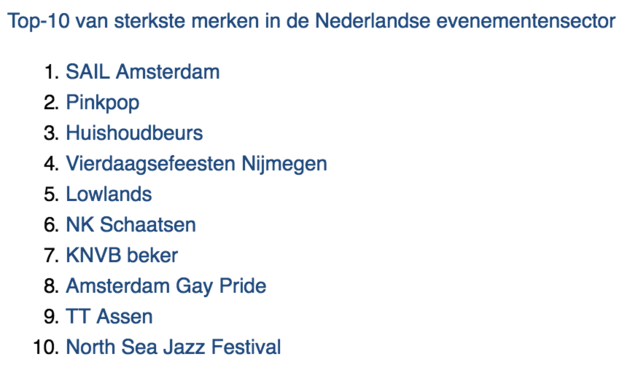The height and width of the screenshot is (370, 630).
Task: Click the KNVB beker link
Action: (122, 256)
